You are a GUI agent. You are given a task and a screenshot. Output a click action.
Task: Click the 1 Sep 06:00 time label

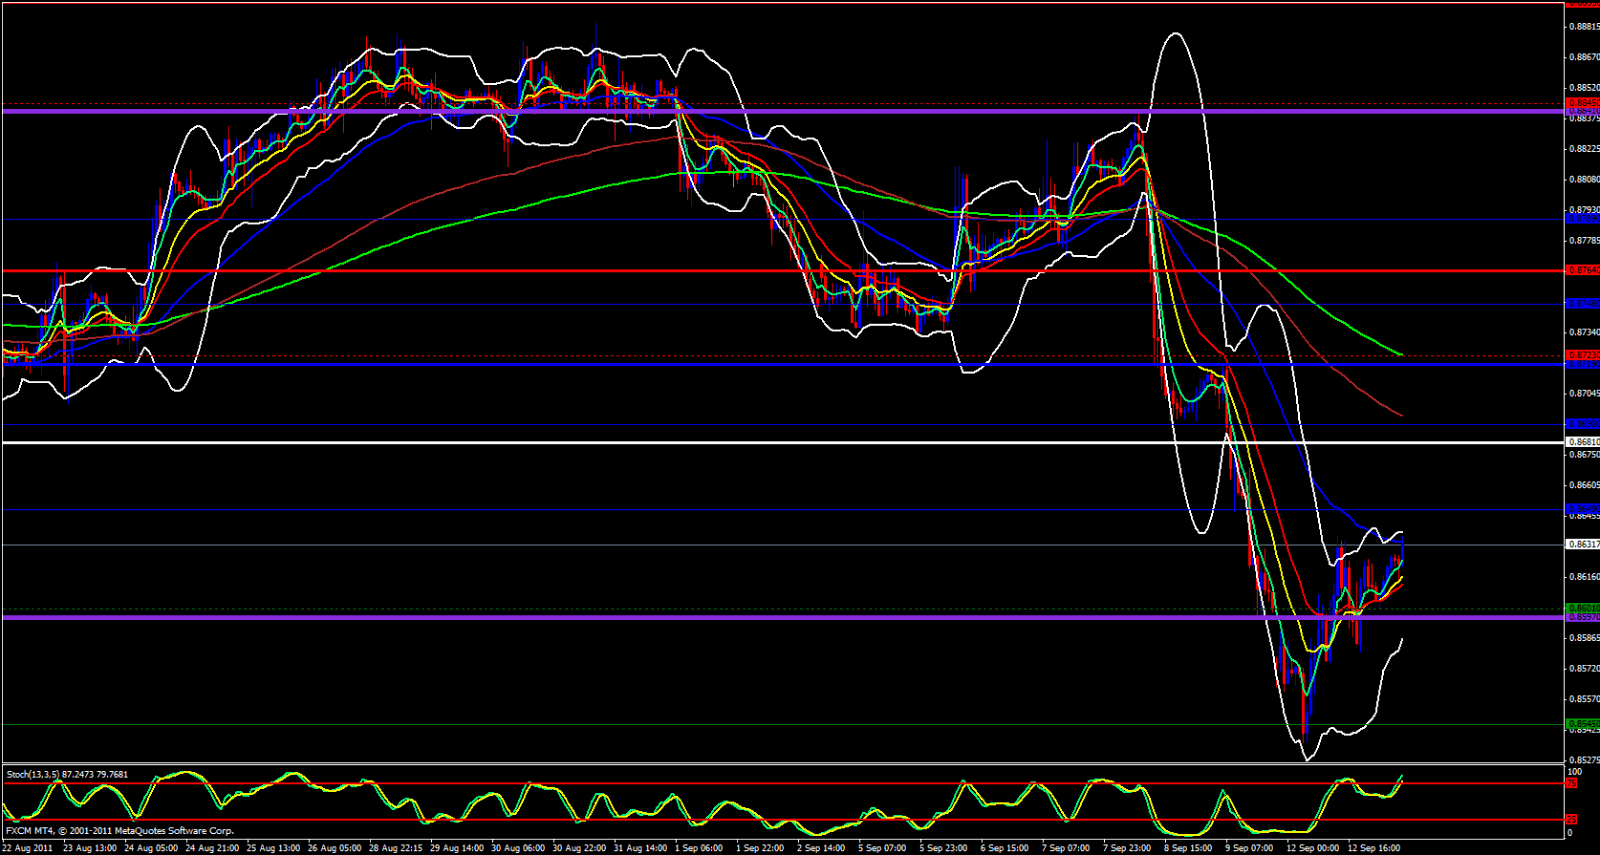point(700,848)
